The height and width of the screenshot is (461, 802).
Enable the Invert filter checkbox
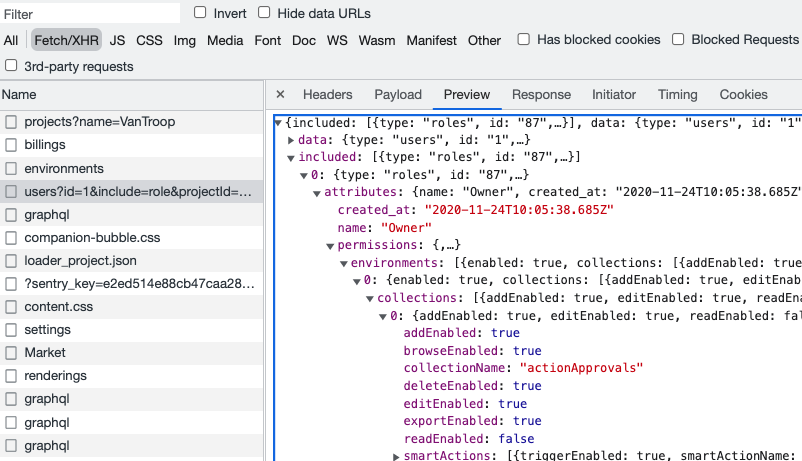(x=200, y=13)
